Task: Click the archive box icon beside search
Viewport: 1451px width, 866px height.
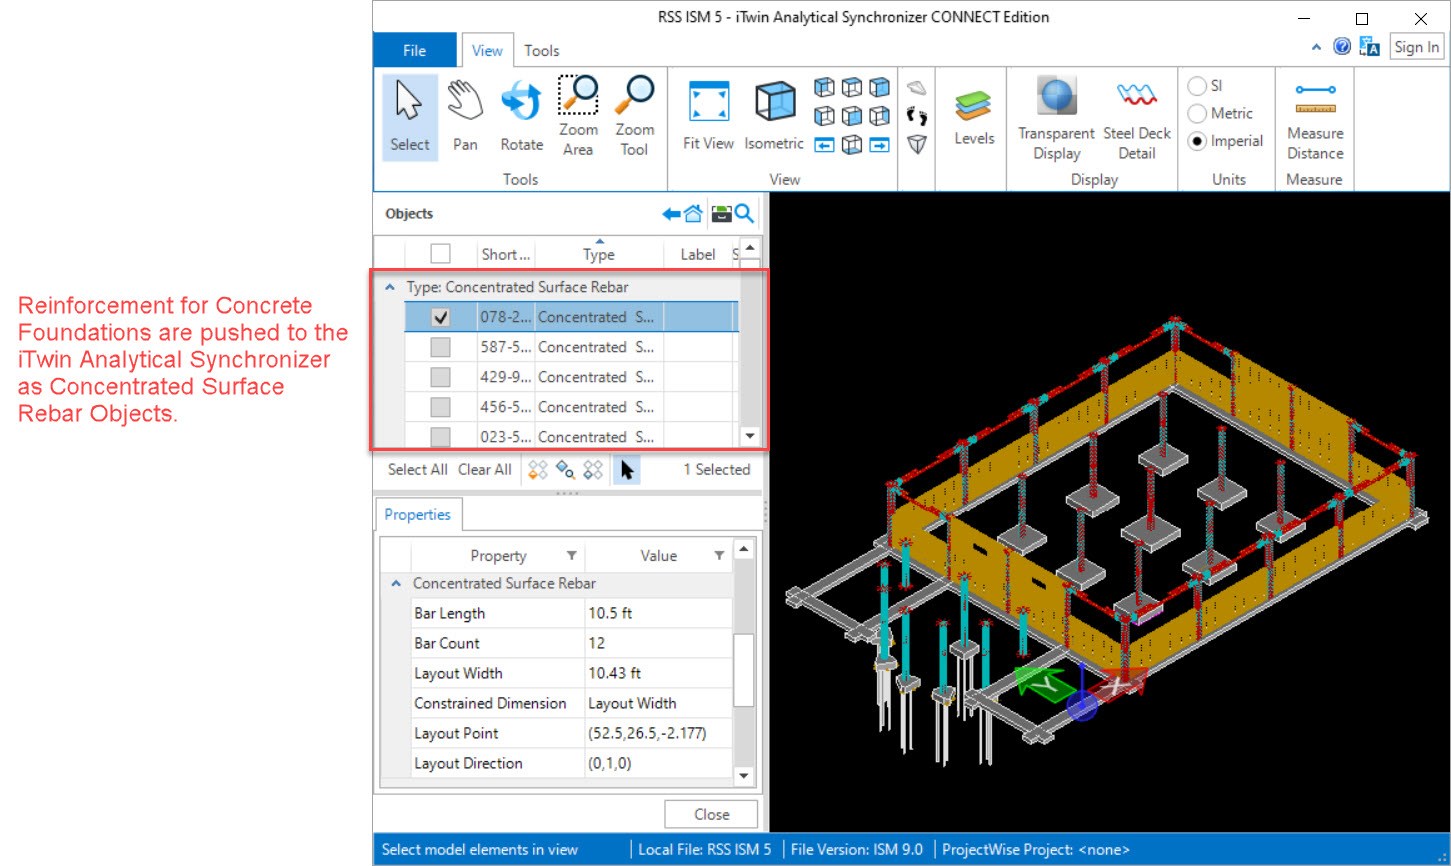Action: (721, 214)
